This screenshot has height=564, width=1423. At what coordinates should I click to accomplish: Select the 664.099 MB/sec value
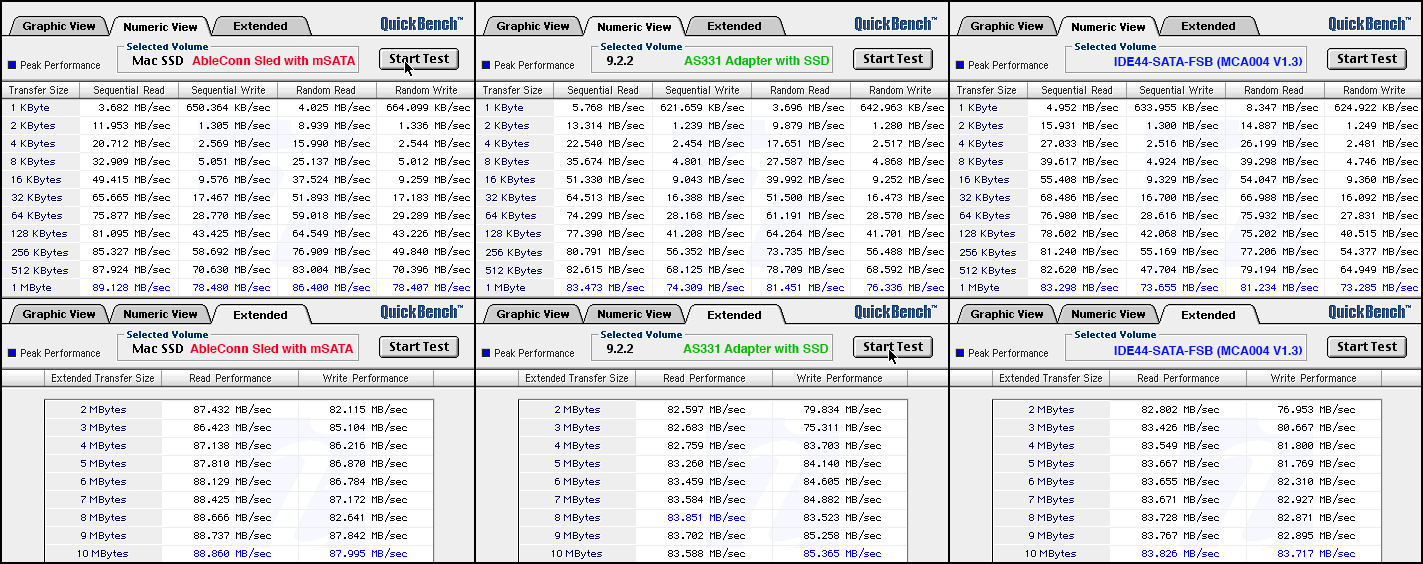(428, 107)
